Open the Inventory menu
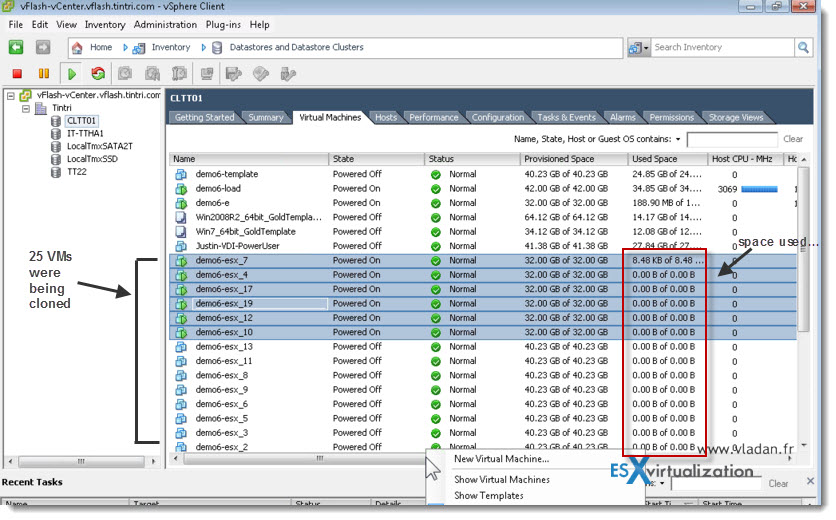 104,25
